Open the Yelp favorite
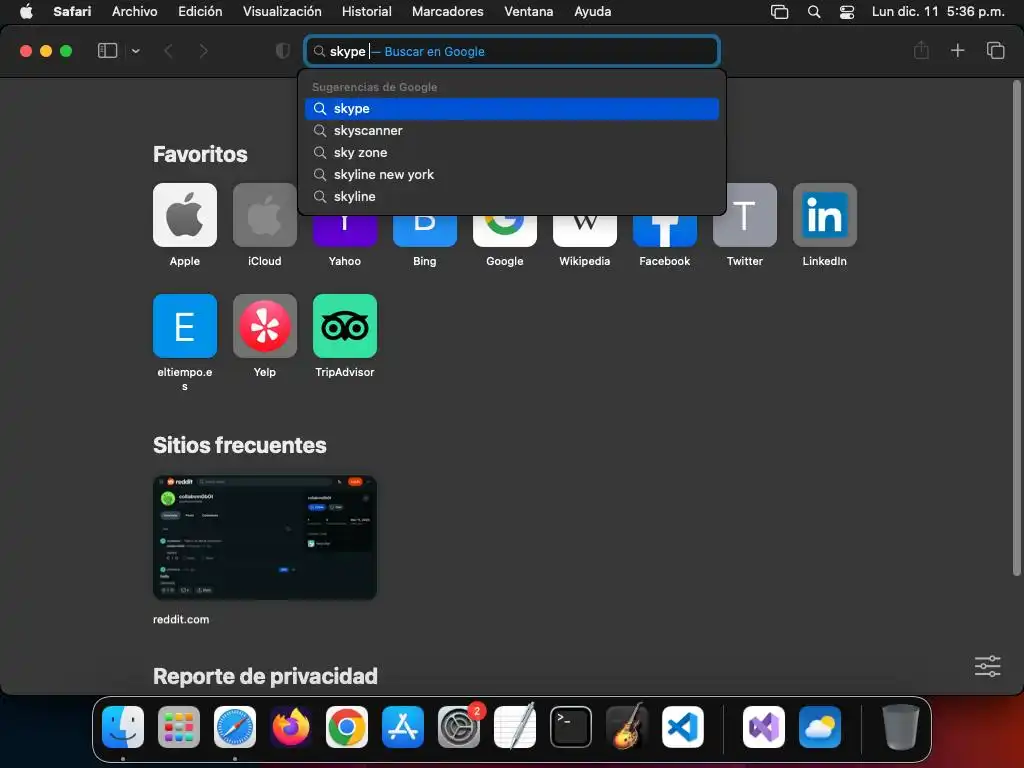Screen dimensions: 1024x768 [264, 326]
